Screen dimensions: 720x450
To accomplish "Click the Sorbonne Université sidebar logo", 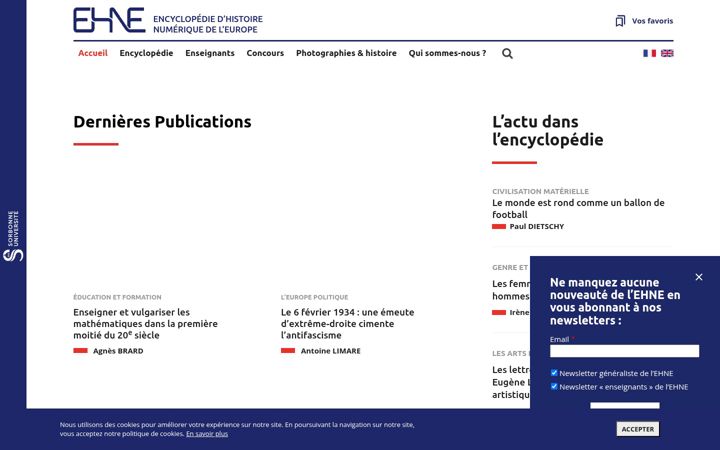I will (x=13, y=236).
